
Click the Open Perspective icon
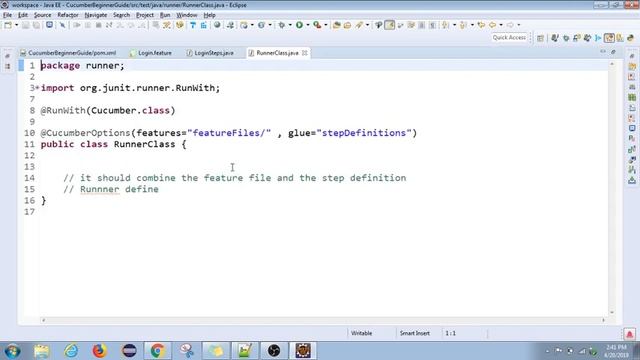pos(540,38)
